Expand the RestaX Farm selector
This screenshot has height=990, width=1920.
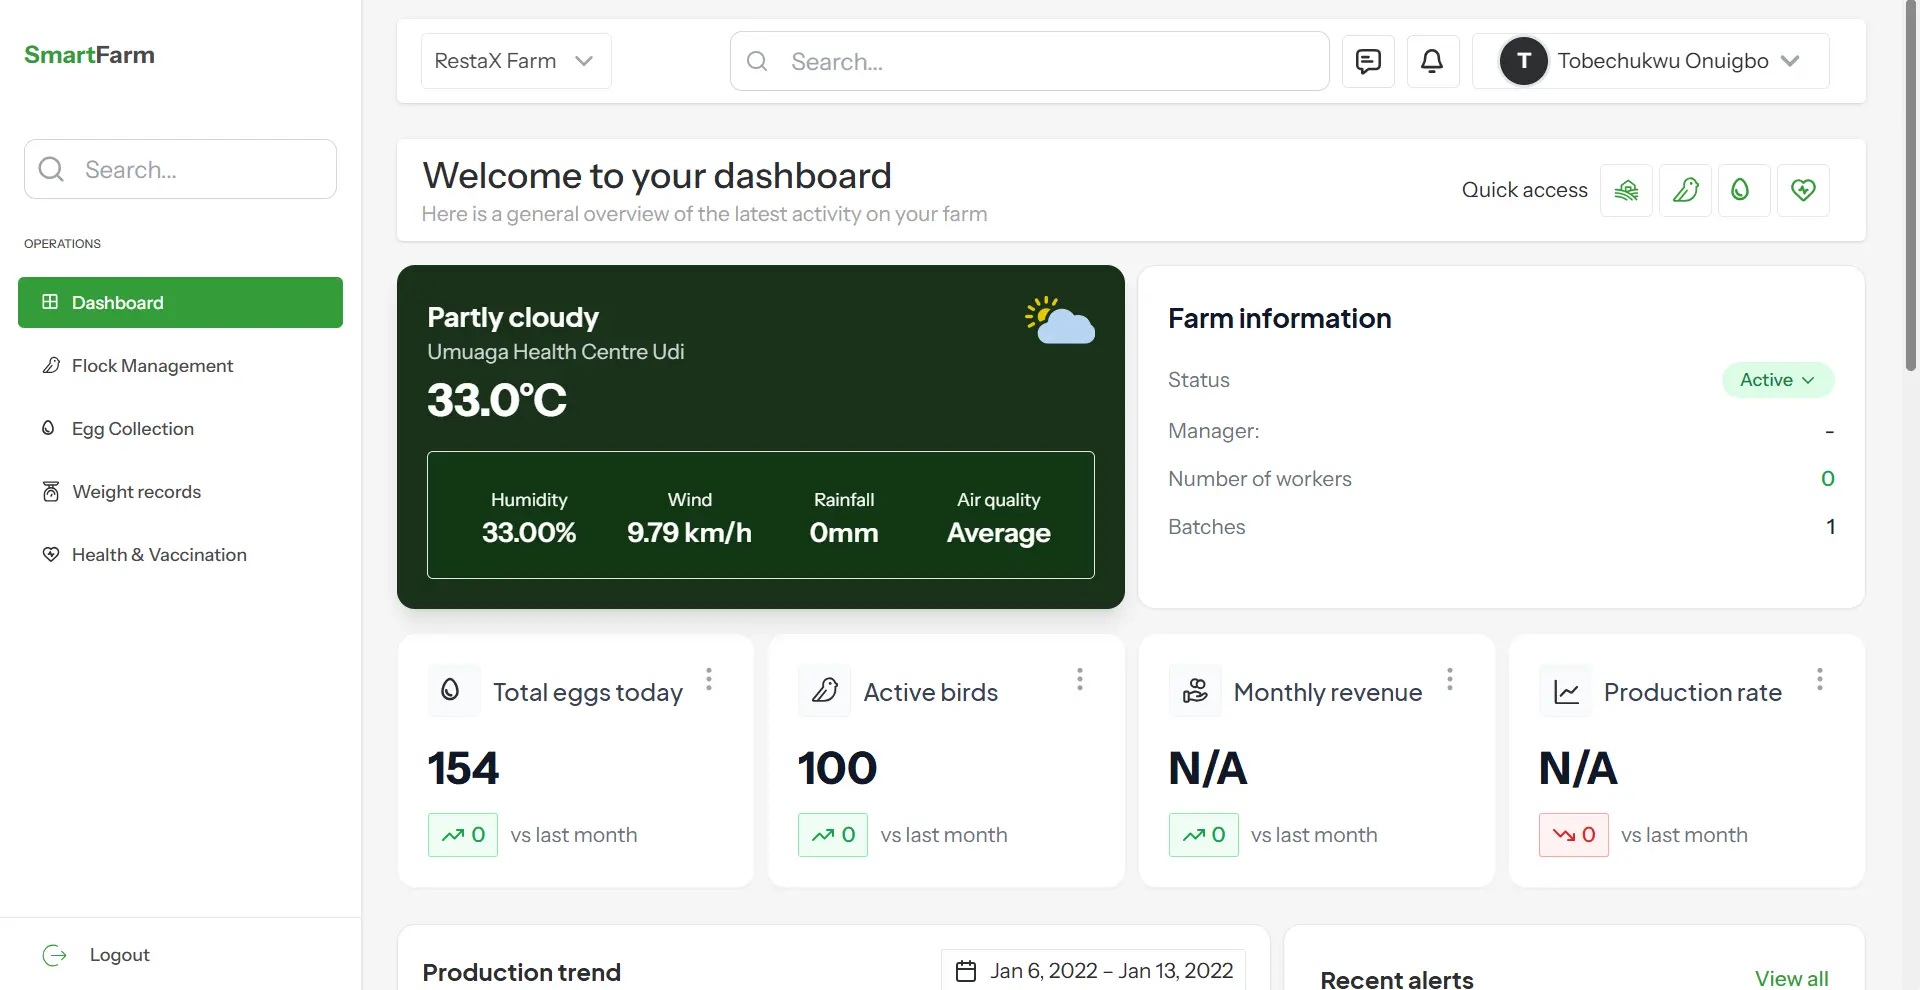515,61
